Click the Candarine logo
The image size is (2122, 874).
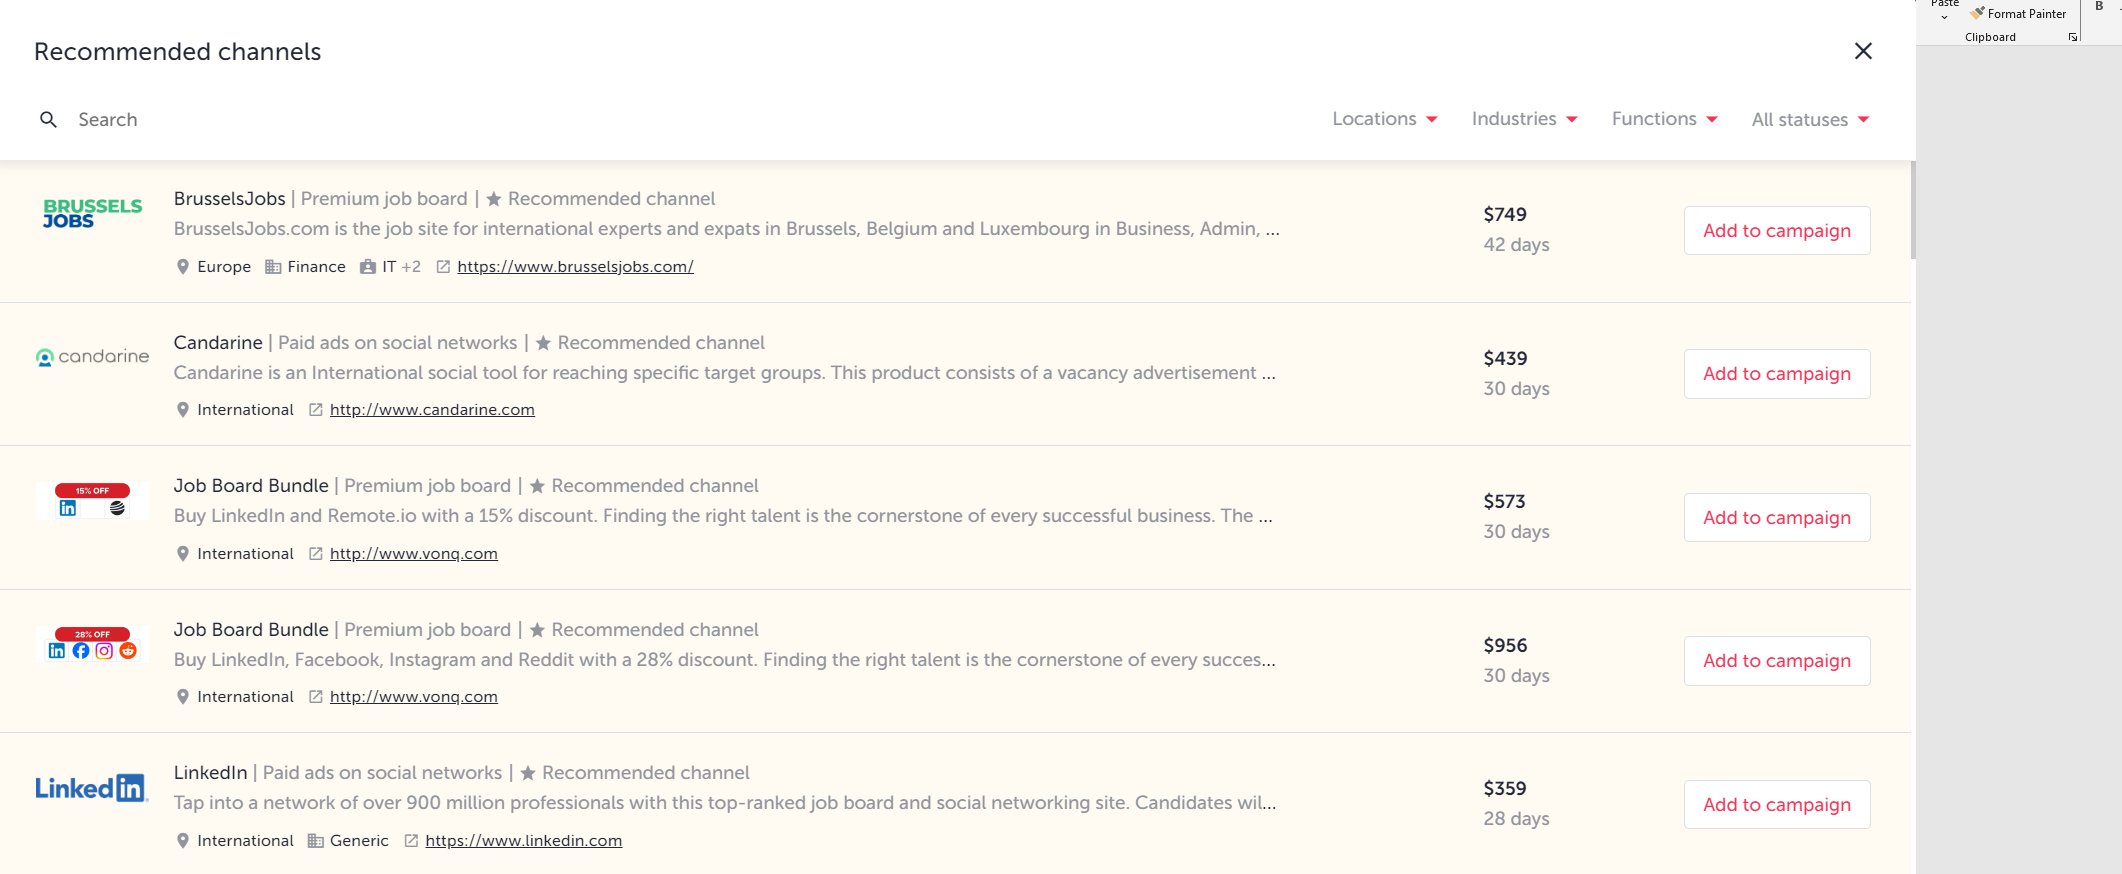[x=92, y=357]
